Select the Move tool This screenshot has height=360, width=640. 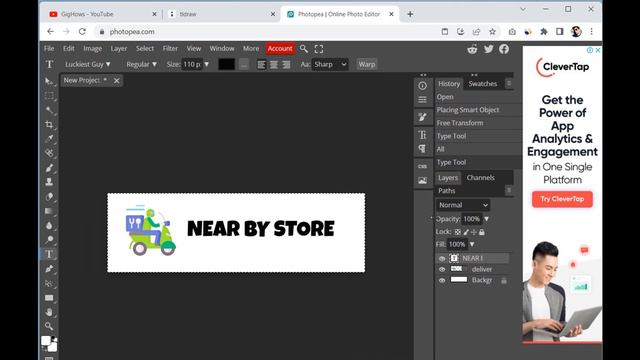click(x=49, y=81)
